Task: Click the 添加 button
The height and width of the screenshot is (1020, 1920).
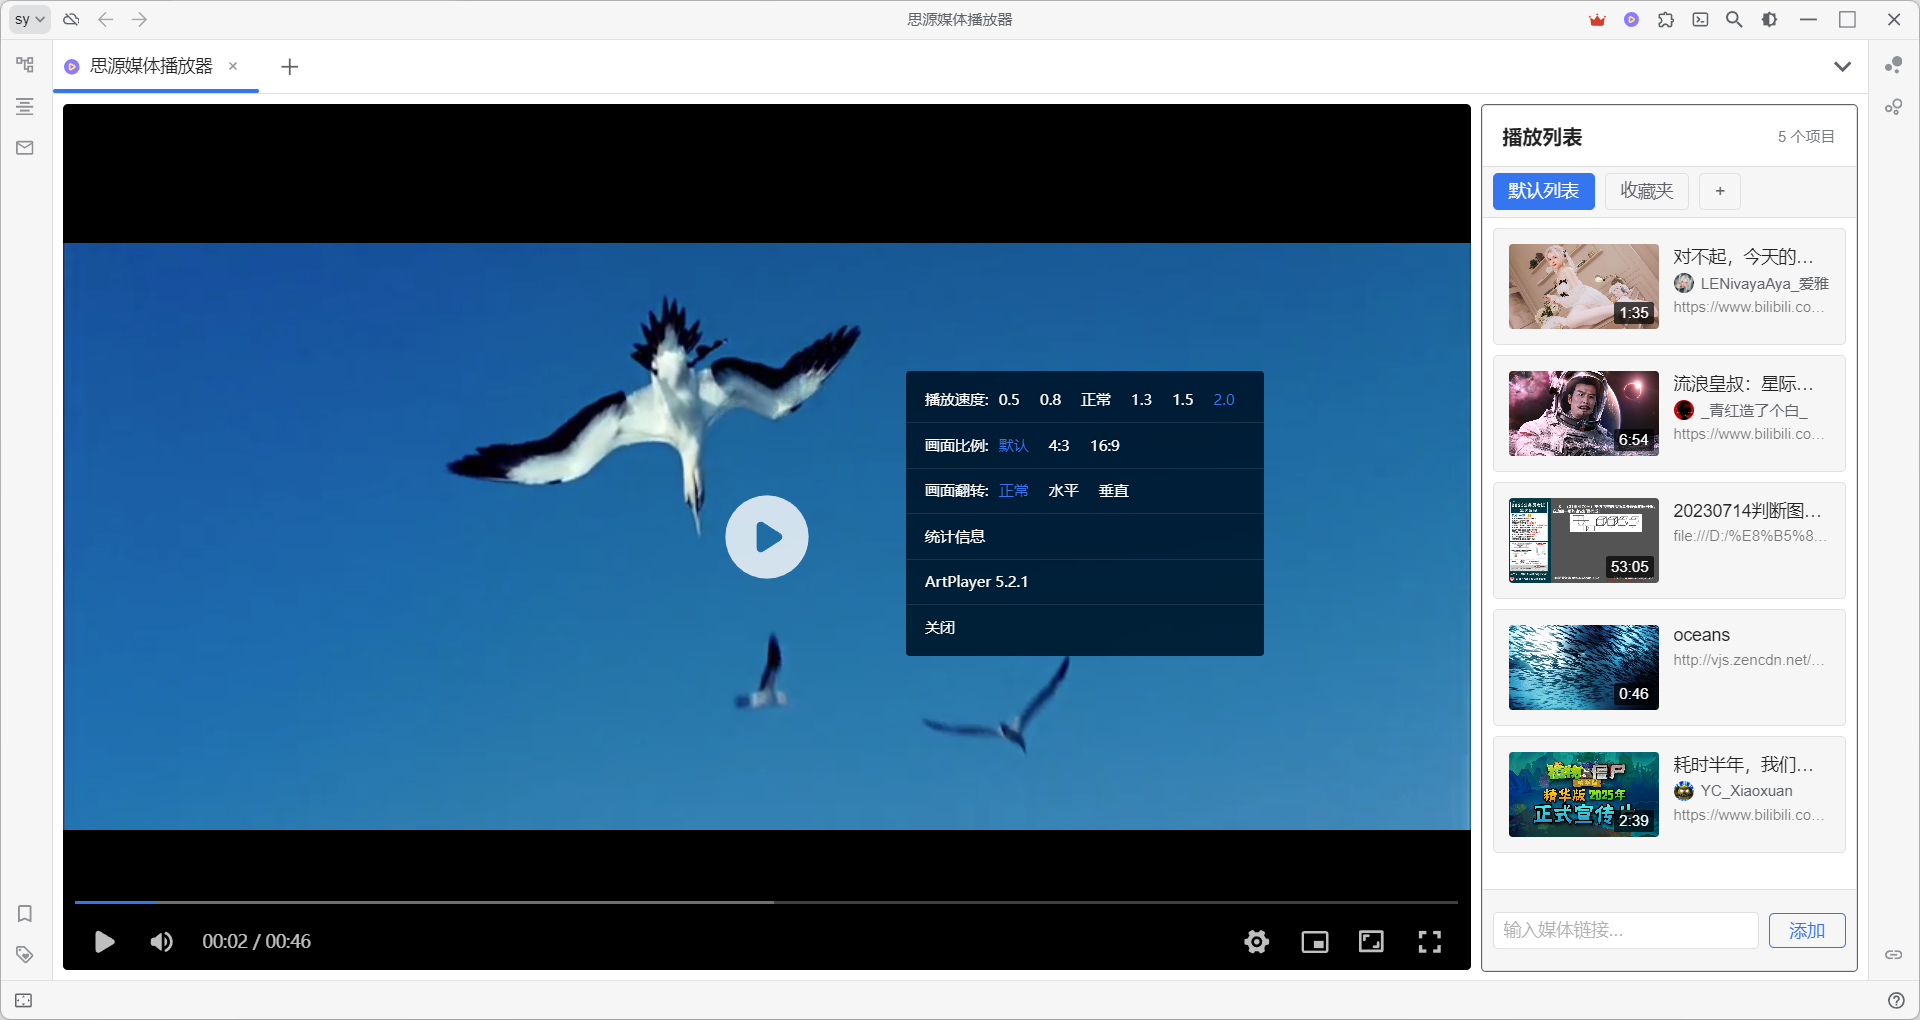Action: pos(1806,931)
